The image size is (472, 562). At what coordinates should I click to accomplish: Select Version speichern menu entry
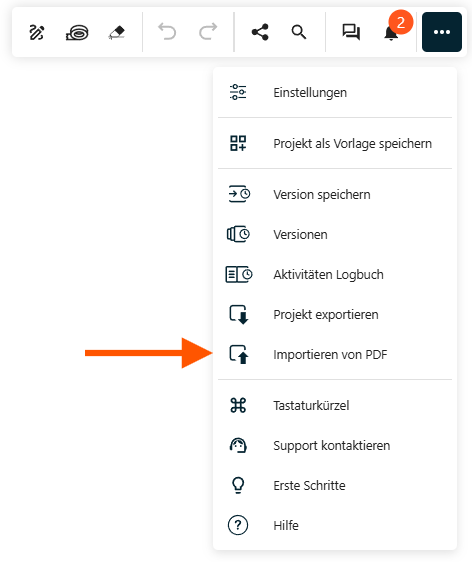(x=335, y=195)
